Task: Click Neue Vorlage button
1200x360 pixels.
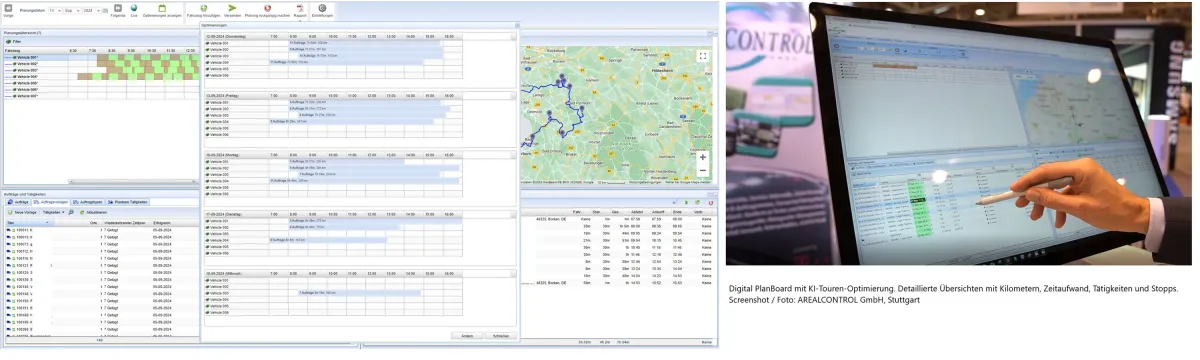Action: (x=23, y=212)
